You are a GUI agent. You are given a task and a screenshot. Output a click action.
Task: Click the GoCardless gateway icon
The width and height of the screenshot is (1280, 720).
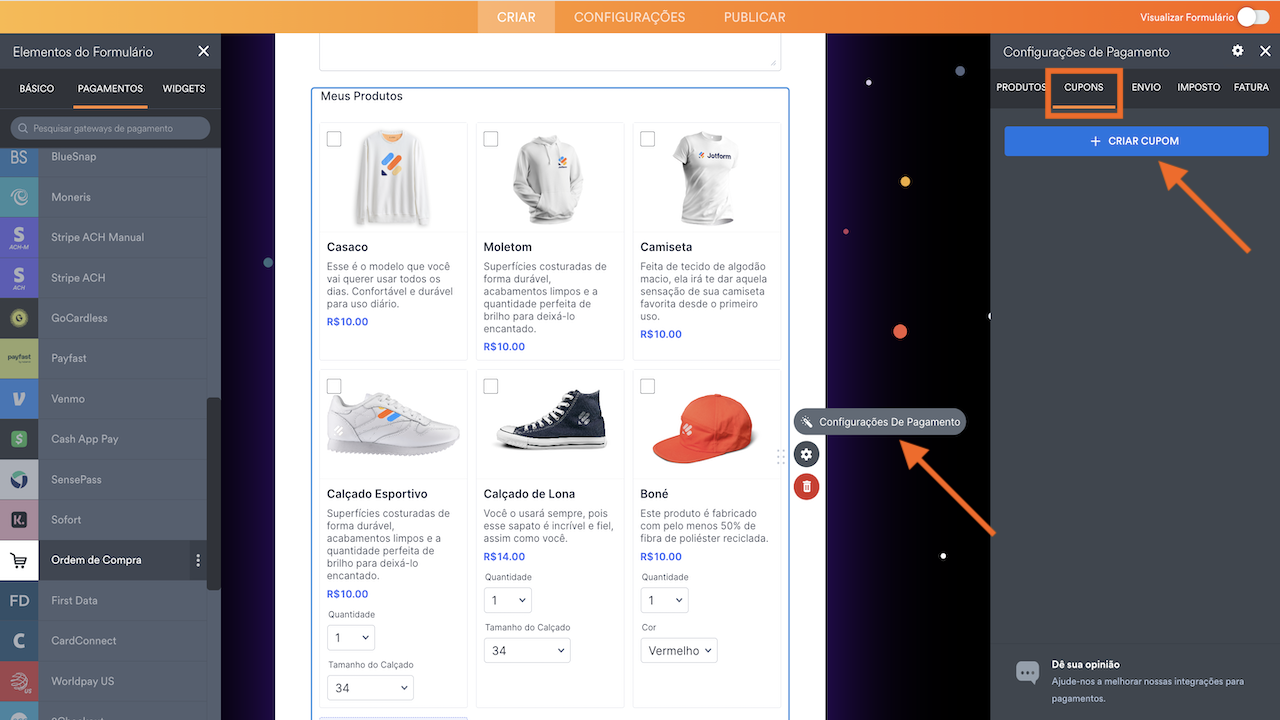pos(19,318)
